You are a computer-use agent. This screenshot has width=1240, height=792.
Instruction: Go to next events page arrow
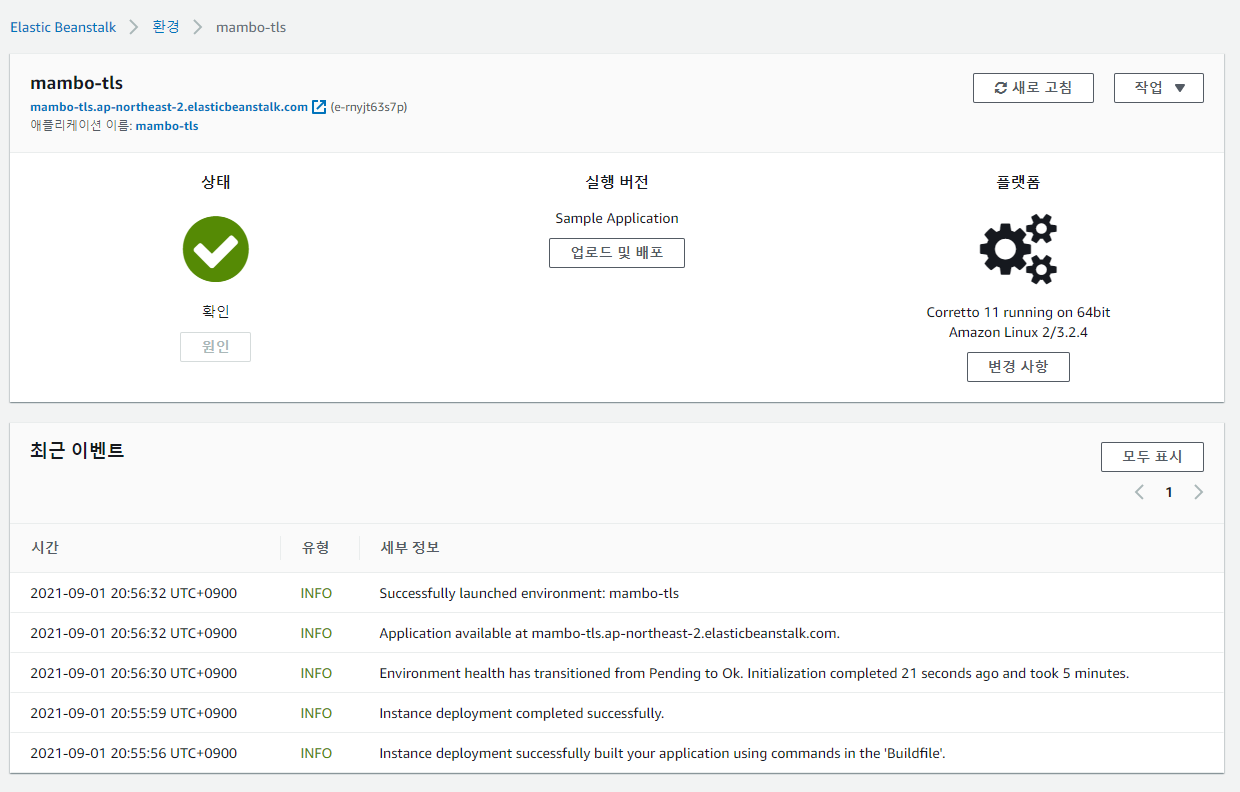point(1198,492)
